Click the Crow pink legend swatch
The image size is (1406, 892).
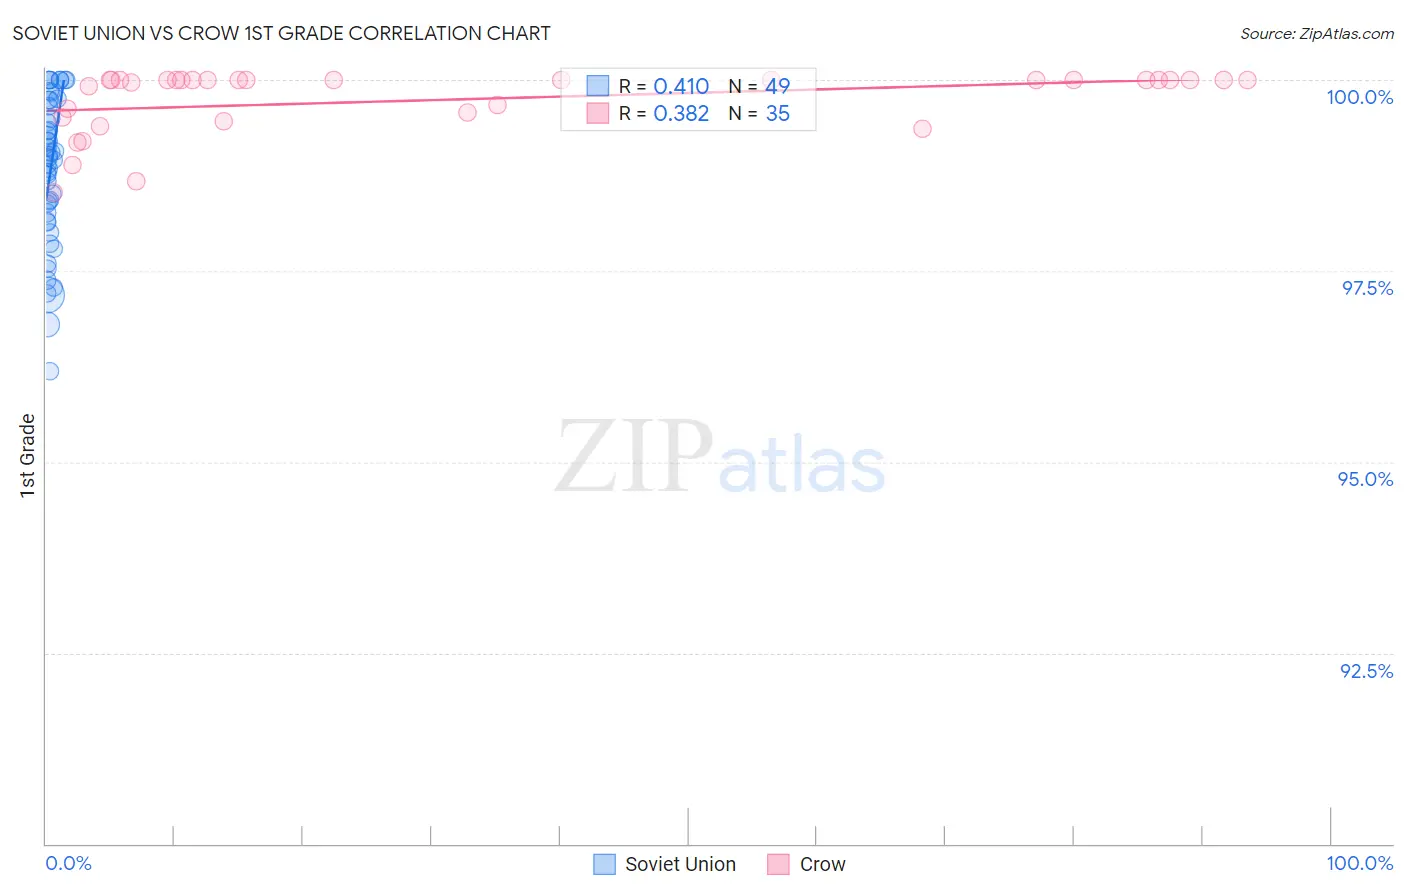779,864
